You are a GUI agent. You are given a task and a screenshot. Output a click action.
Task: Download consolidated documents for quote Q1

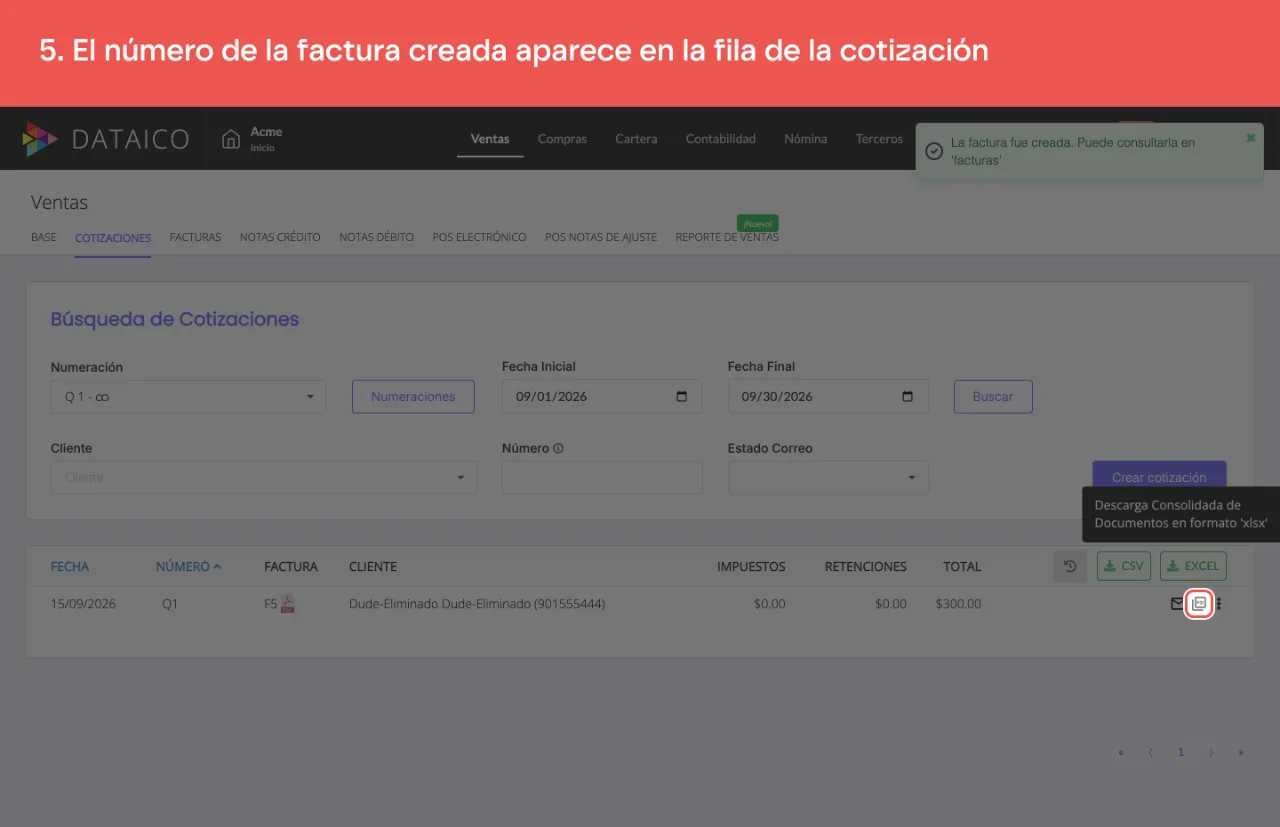coord(1199,604)
